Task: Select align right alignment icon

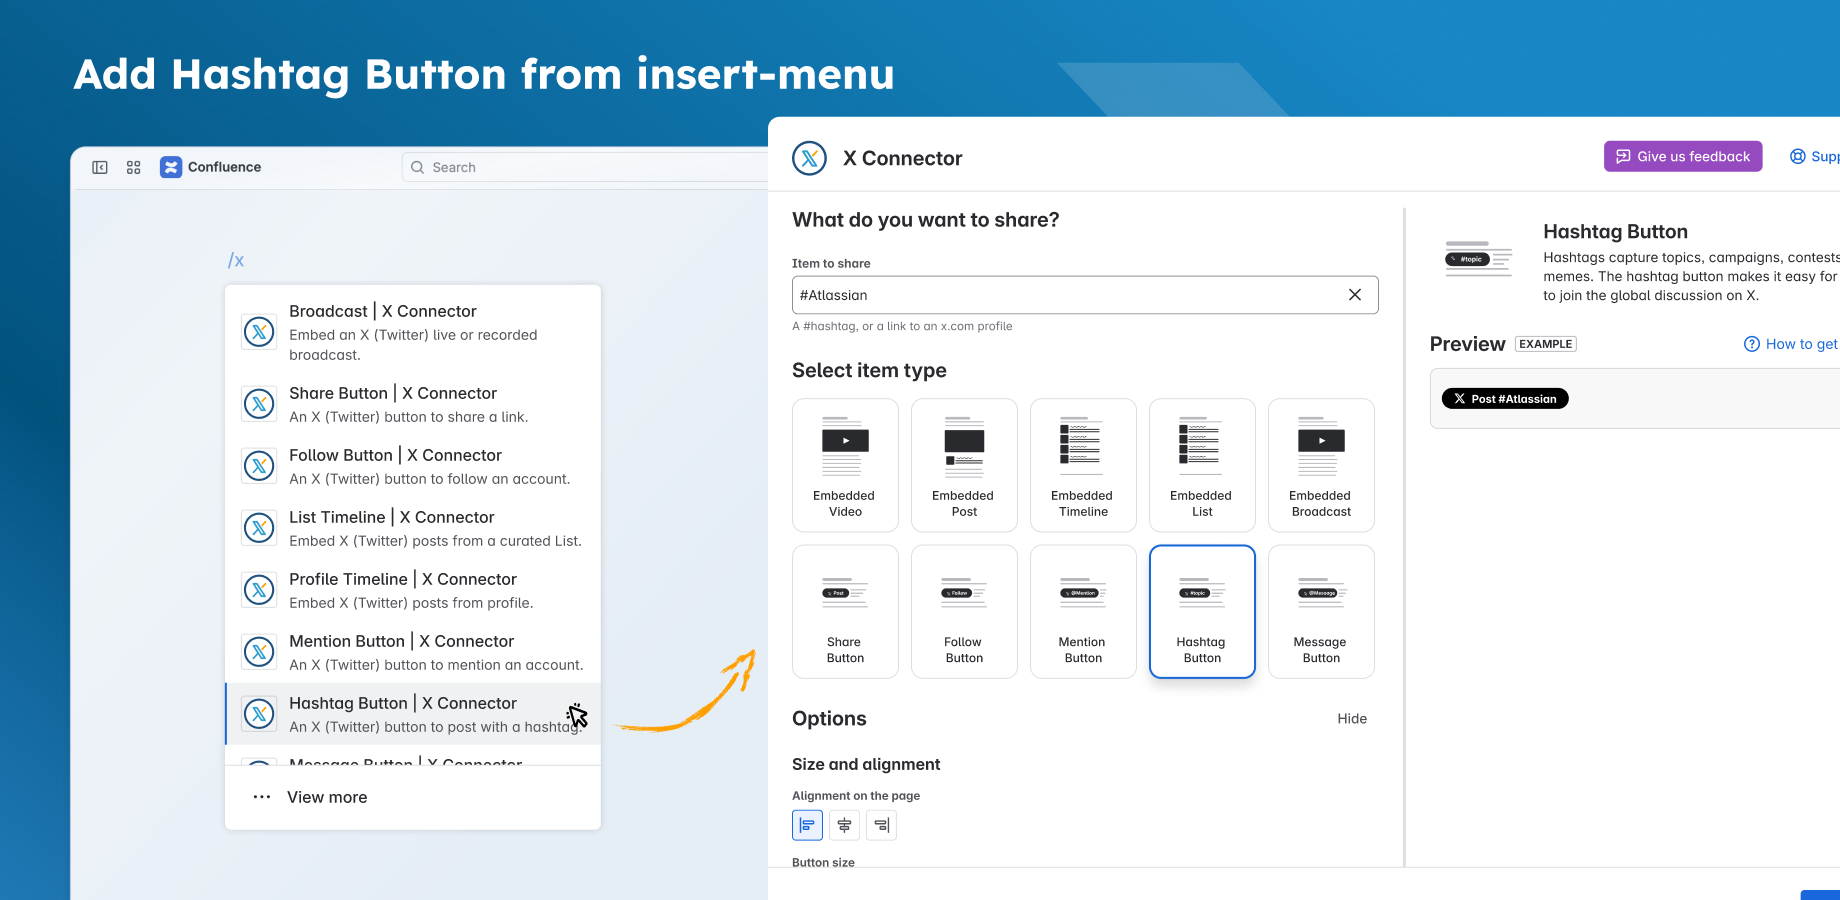Action: click(881, 825)
